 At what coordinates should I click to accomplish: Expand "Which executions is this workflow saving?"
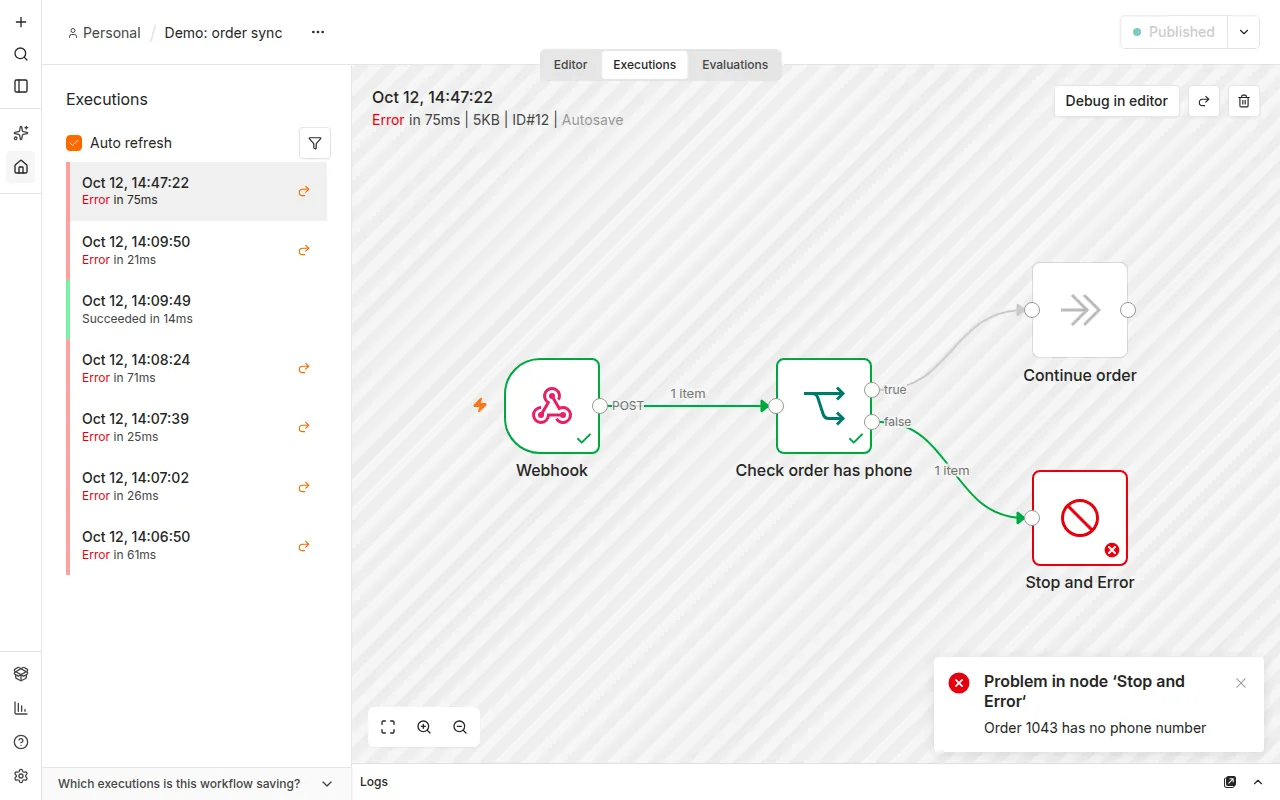click(x=196, y=784)
